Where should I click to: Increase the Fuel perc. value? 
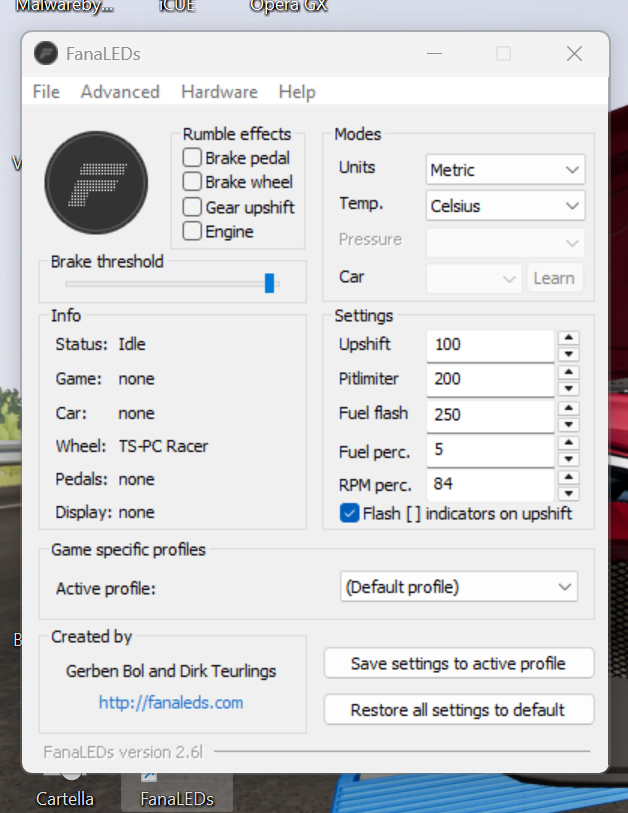pyautogui.click(x=569, y=443)
